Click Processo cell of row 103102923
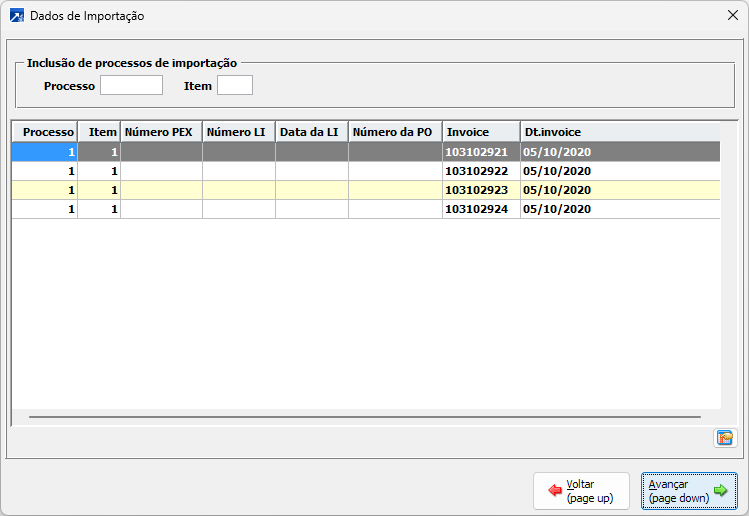The height and width of the screenshot is (516, 749). [x=45, y=190]
